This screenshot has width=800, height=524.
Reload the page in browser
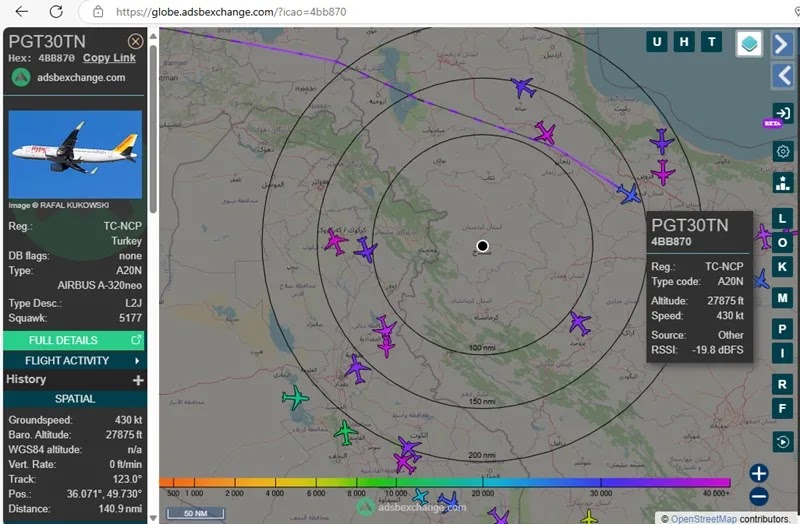click(56, 12)
